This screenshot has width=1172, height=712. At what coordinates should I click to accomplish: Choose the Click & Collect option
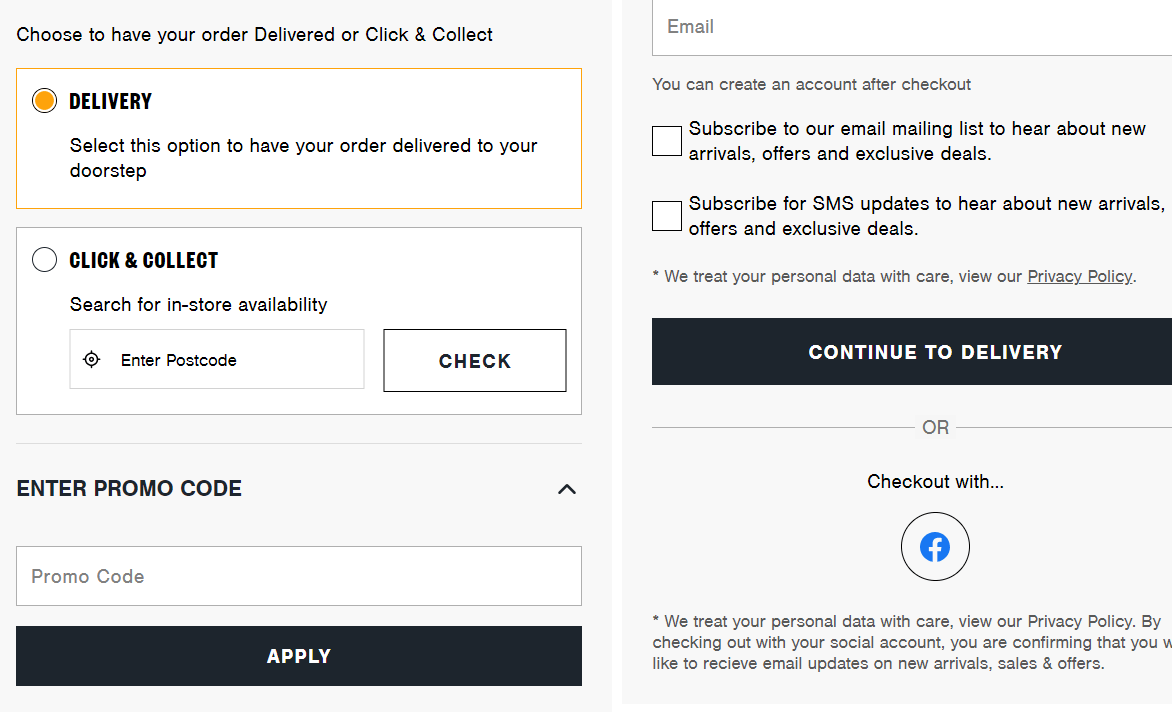click(x=44, y=259)
